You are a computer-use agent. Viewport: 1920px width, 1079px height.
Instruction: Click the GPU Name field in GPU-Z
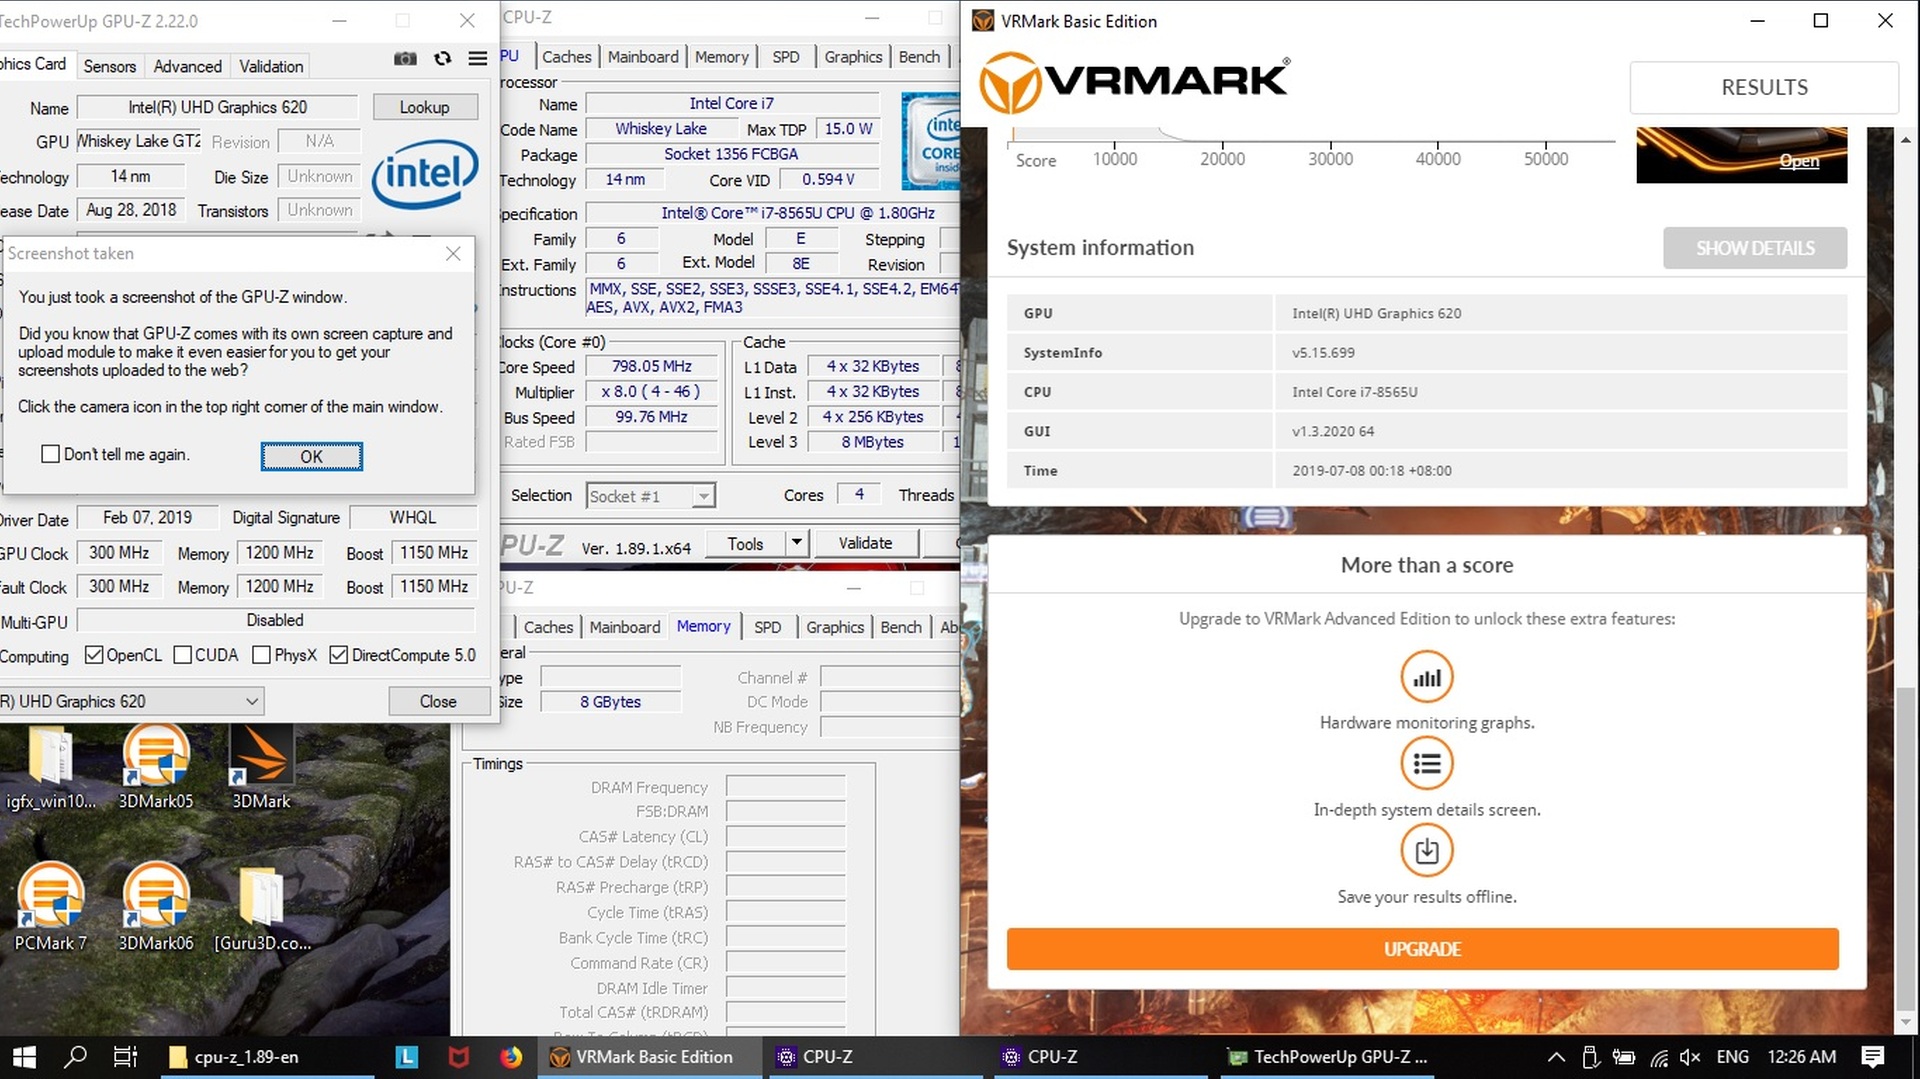217,107
